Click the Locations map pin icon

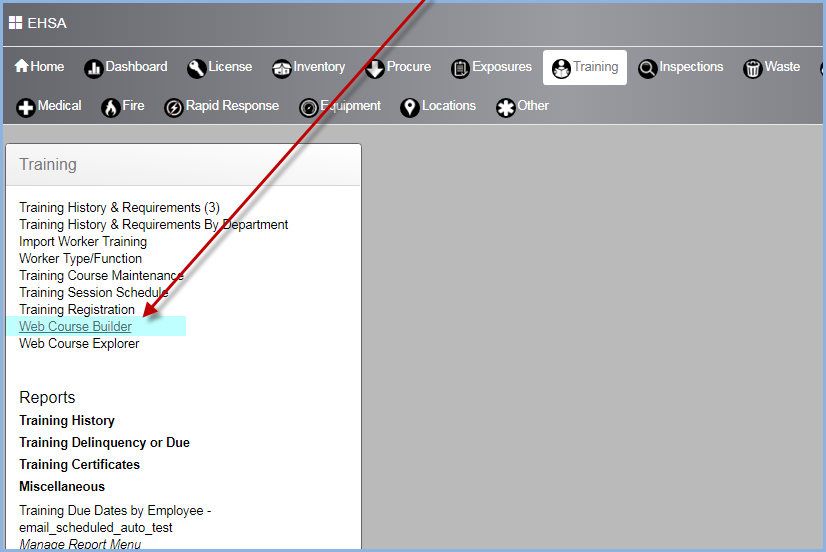[x=410, y=107]
